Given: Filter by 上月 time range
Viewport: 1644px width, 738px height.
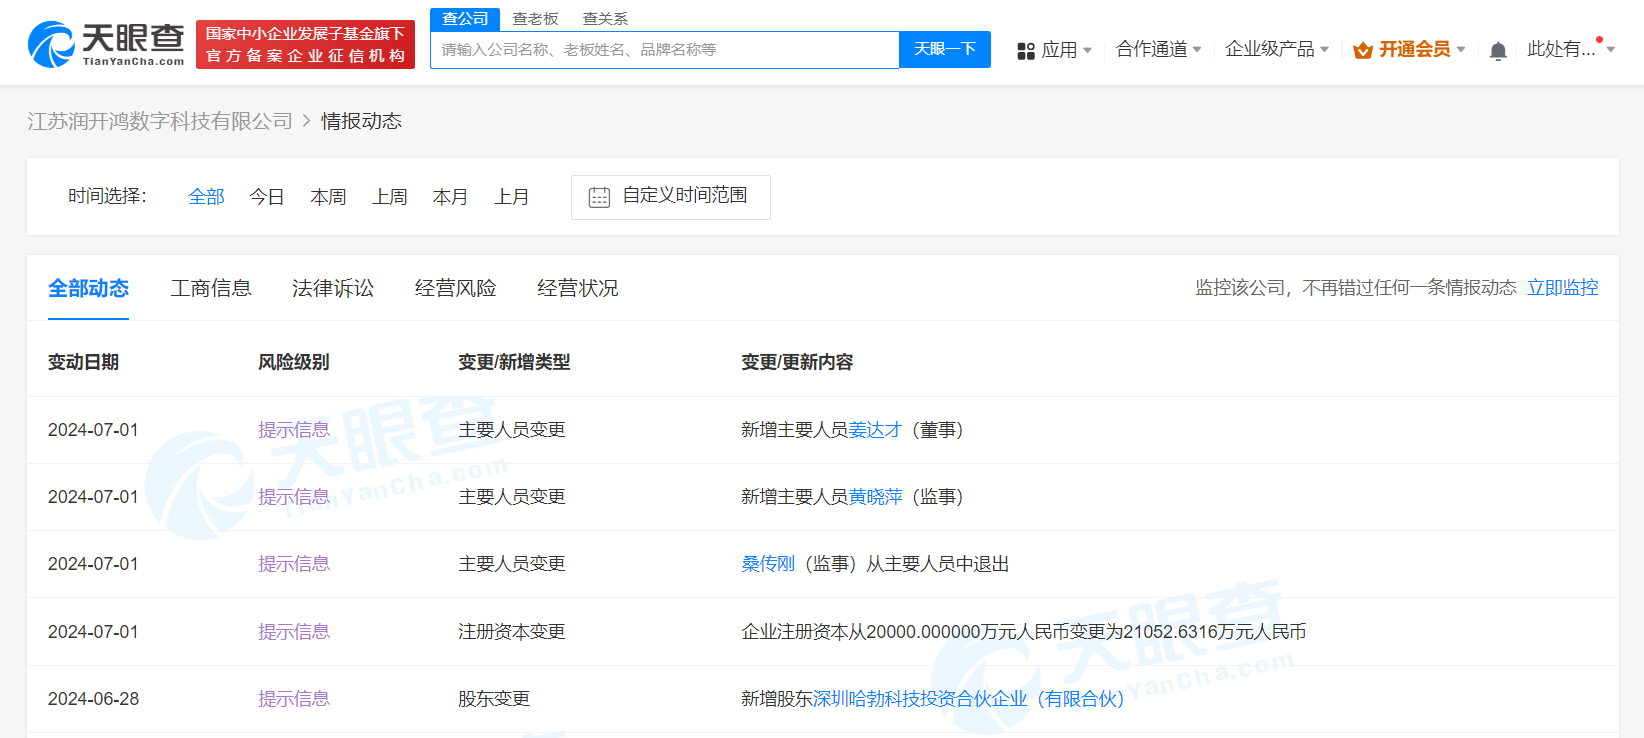Looking at the screenshot, I should [x=511, y=197].
